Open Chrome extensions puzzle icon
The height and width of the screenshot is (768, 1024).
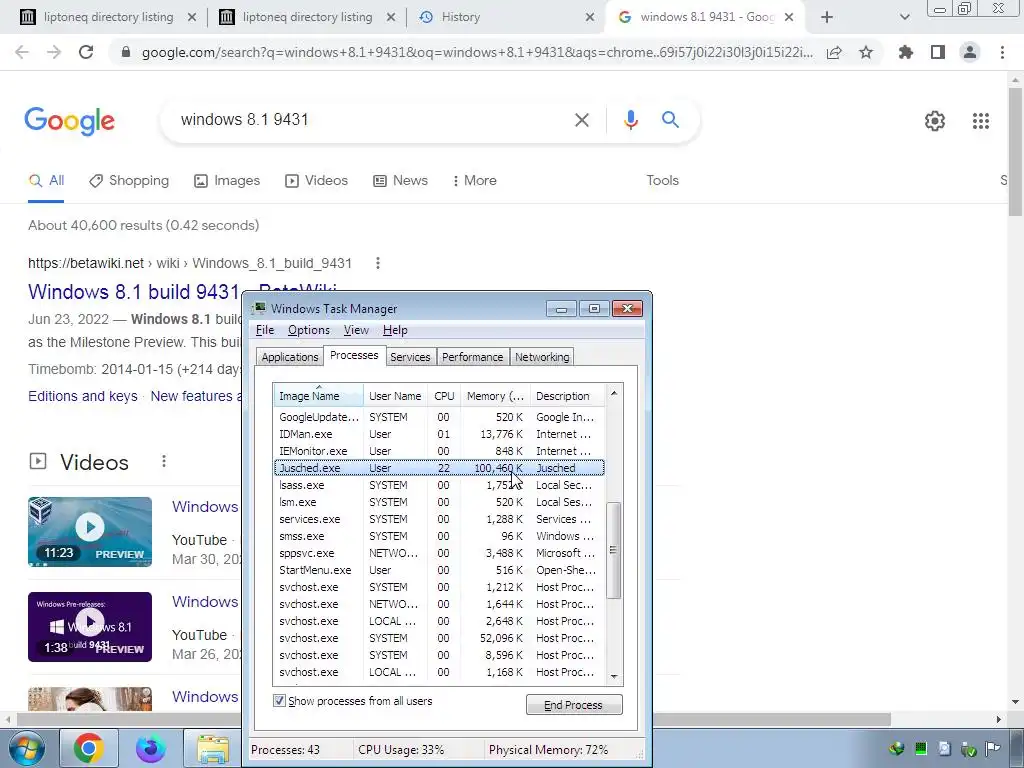[906, 52]
